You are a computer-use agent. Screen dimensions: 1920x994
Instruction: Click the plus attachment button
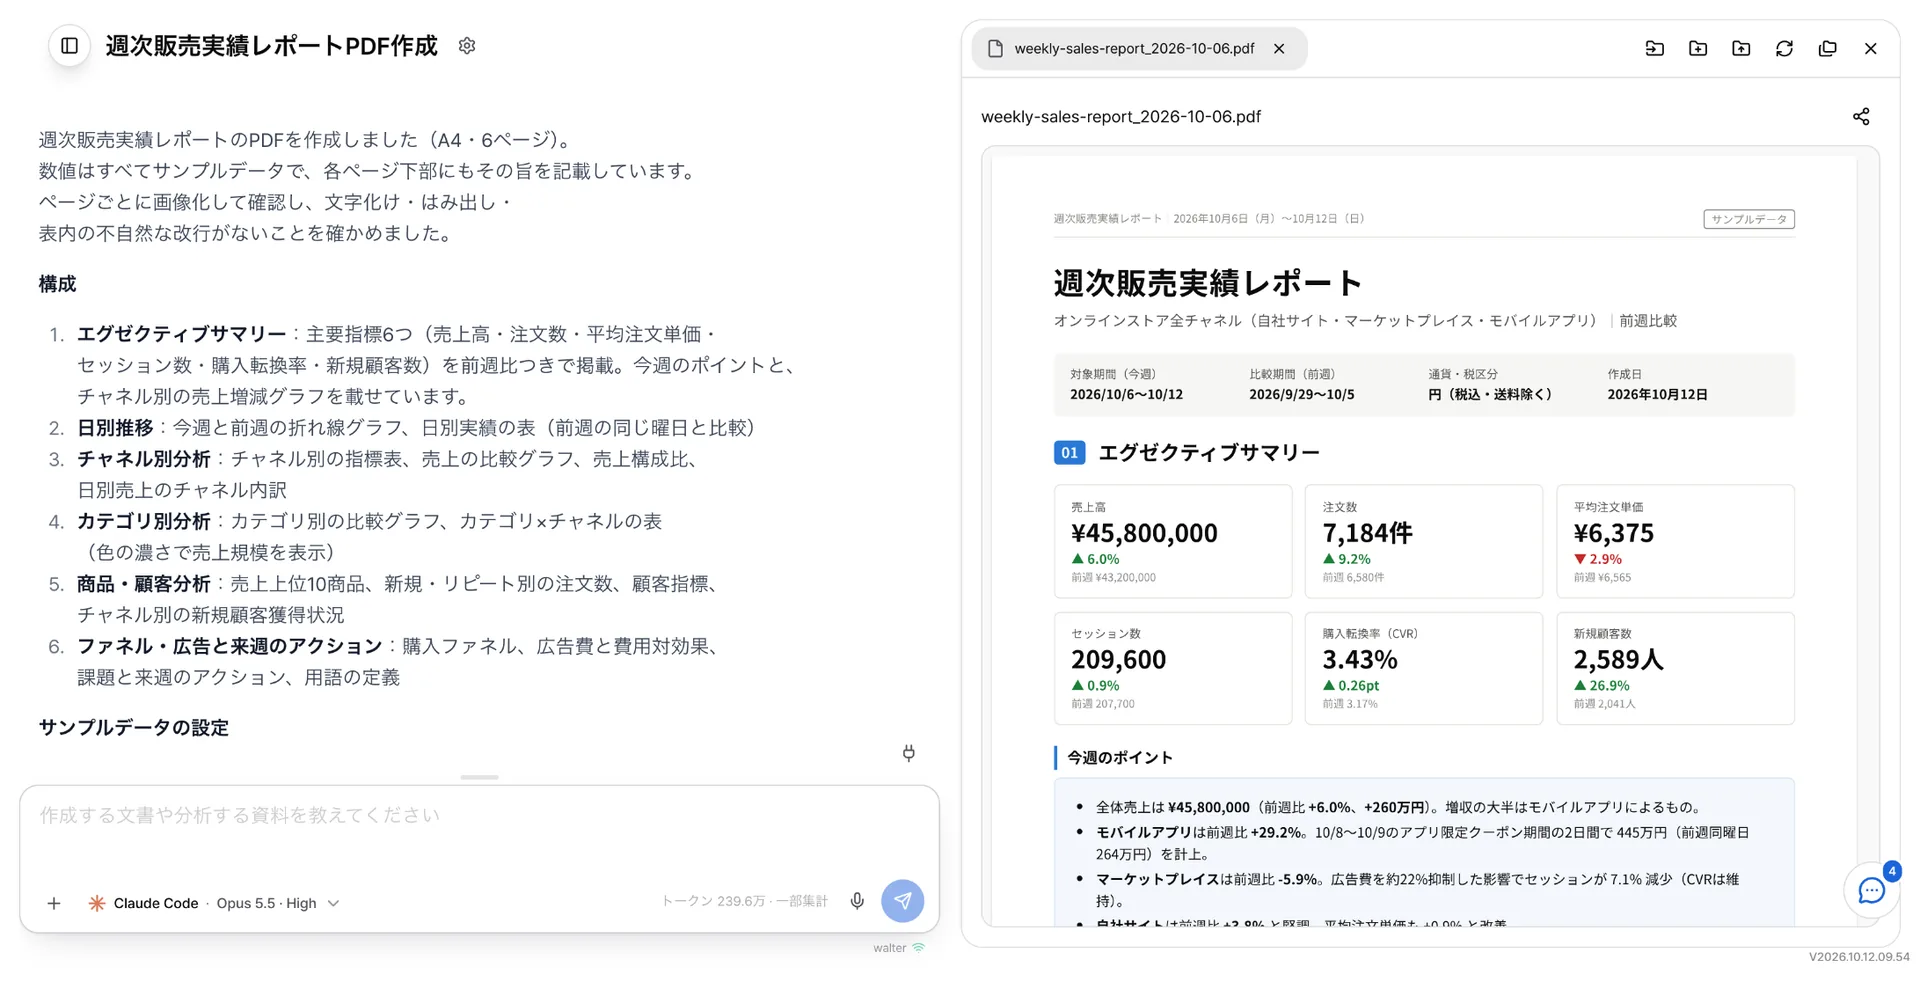54,903
